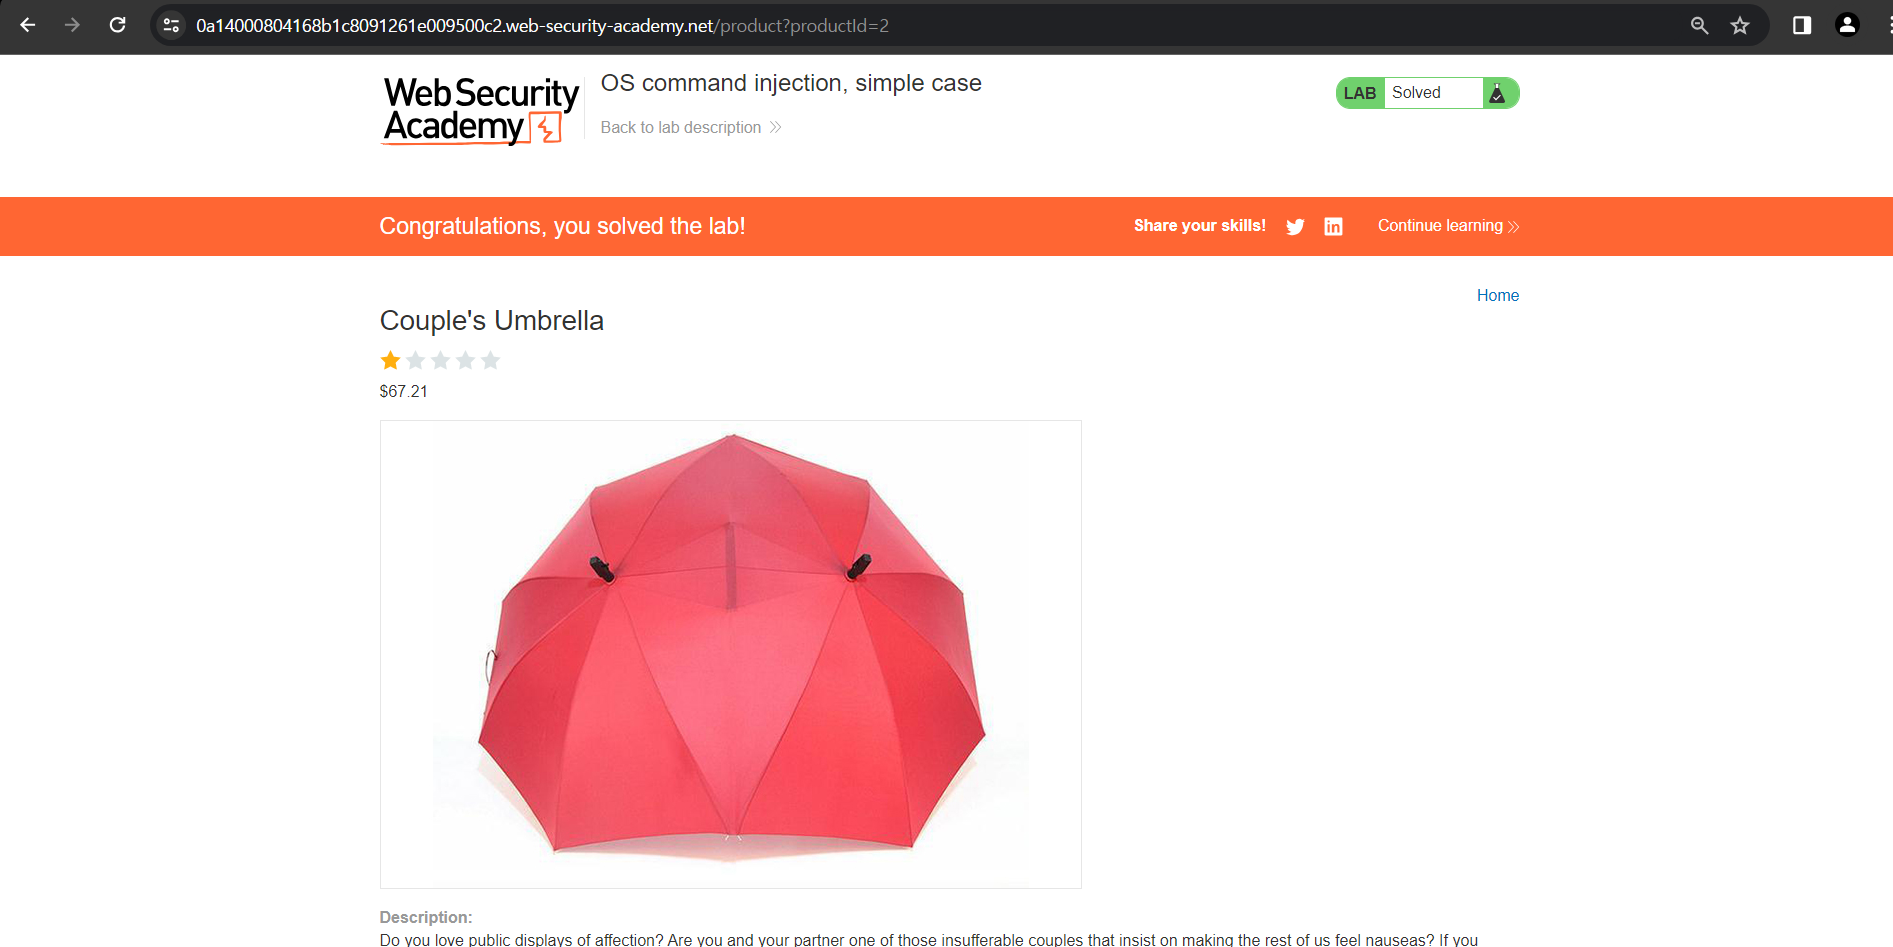This screenshot has height=947, width=1893.
Task: Bookmark this page with the star icon
Action: 1740,25
